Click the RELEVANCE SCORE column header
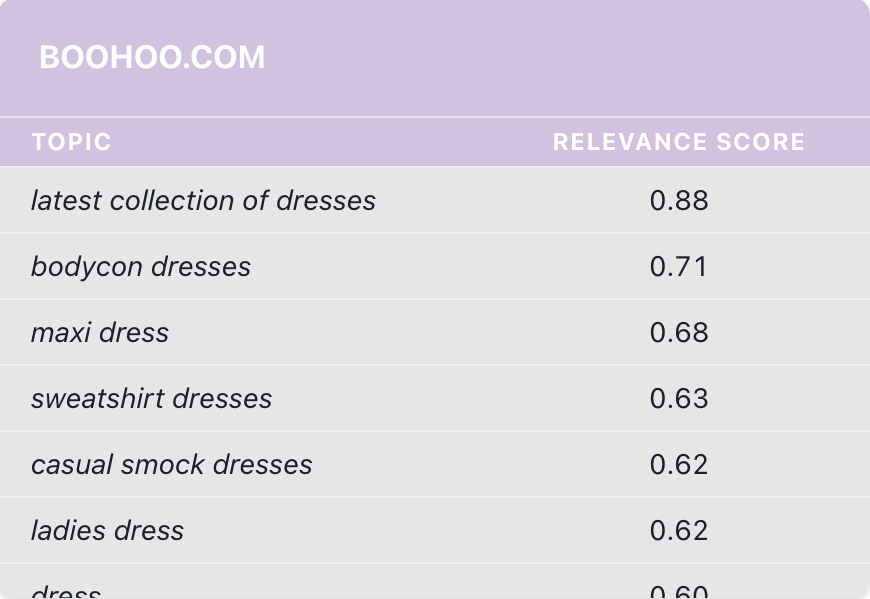The height and width of the screenshot is (599, 870). pos(678,142)
